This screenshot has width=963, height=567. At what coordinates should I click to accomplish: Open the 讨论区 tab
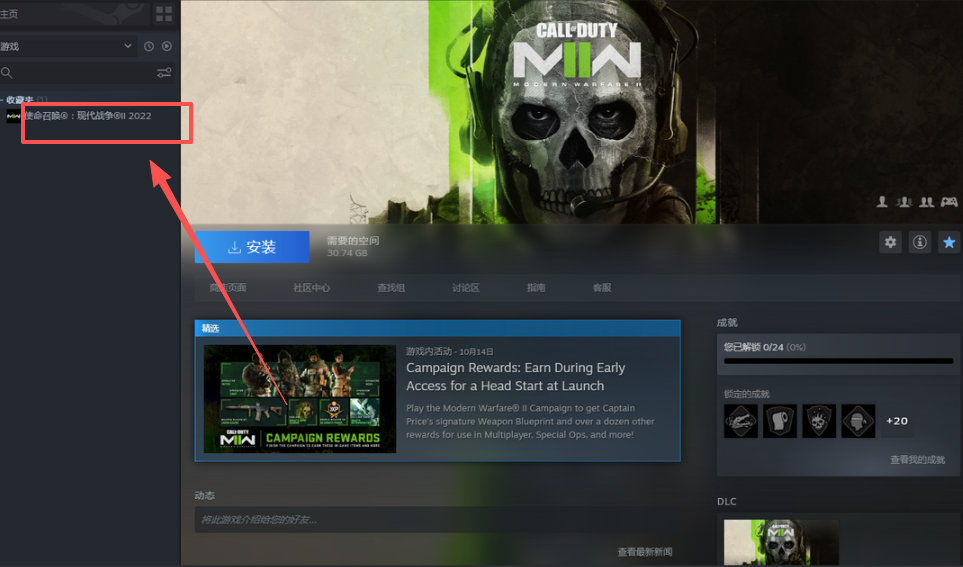(465, 288)
